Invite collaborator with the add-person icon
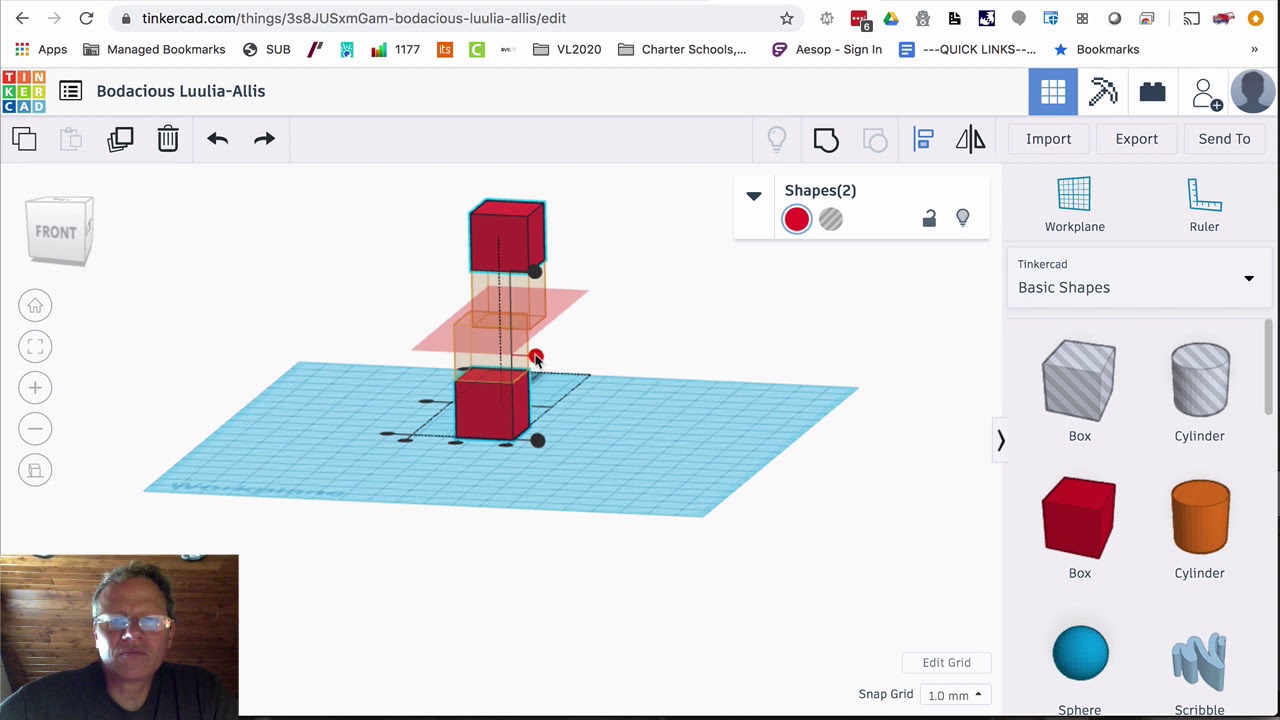Screen dimensions: 1280x720 (1205, 93)
